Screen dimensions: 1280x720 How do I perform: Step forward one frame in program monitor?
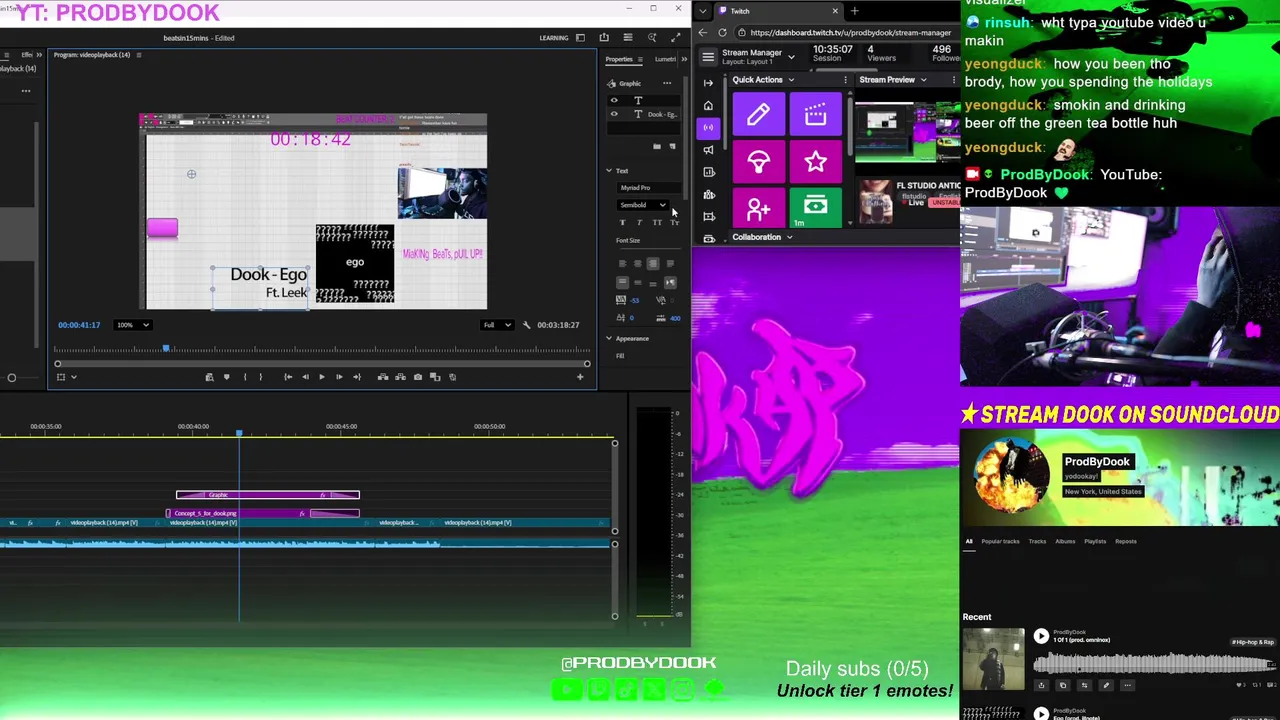tap(339, 377)
